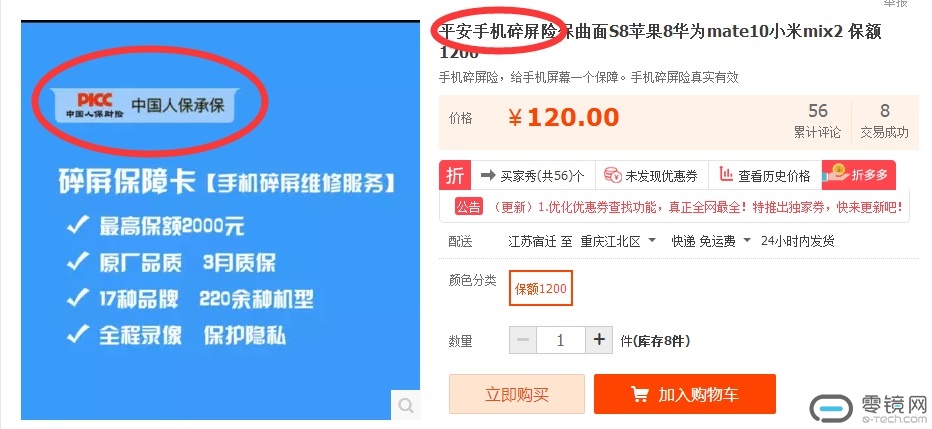
Task: Click the red 公告 announcement badge
Action: pos(469,207)
